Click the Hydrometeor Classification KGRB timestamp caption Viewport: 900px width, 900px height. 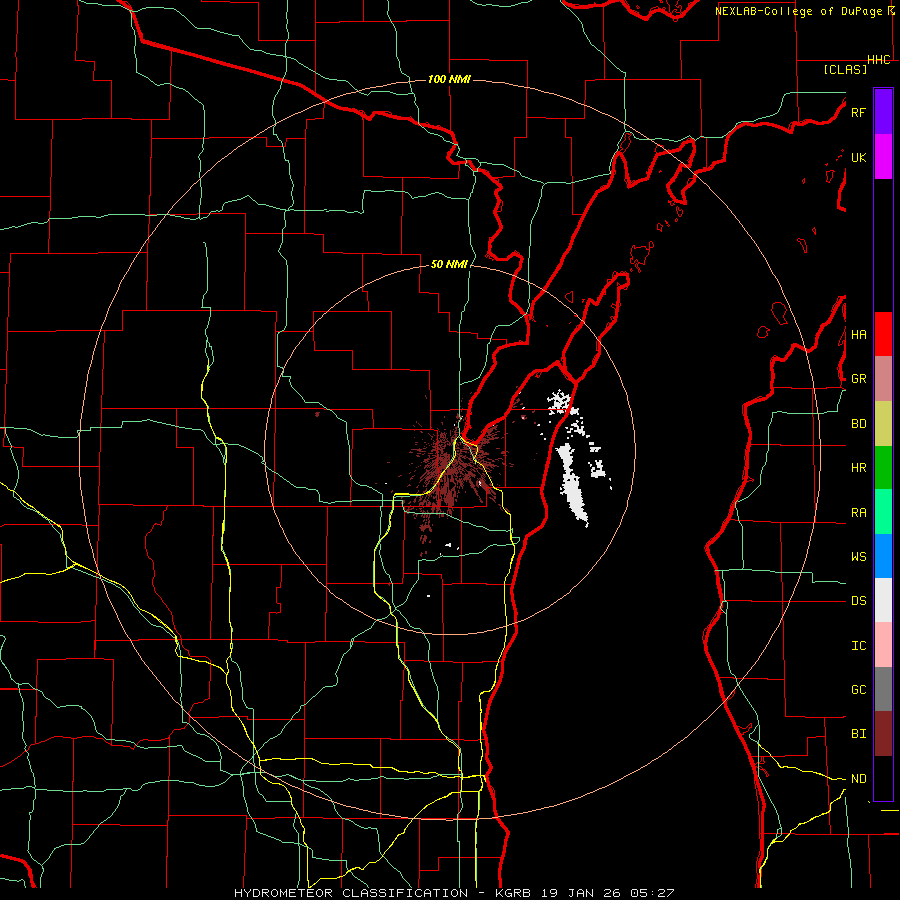[x=454, y=893]
